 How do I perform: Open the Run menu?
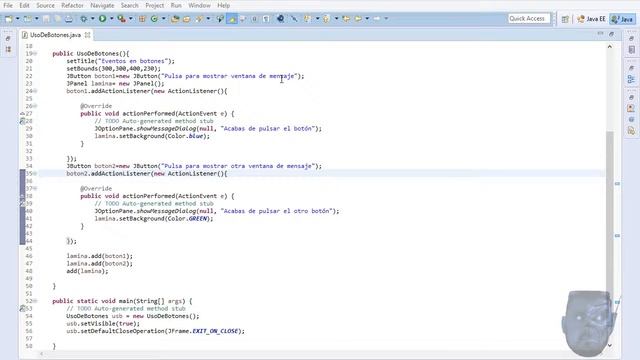click(x=176, y=6)
